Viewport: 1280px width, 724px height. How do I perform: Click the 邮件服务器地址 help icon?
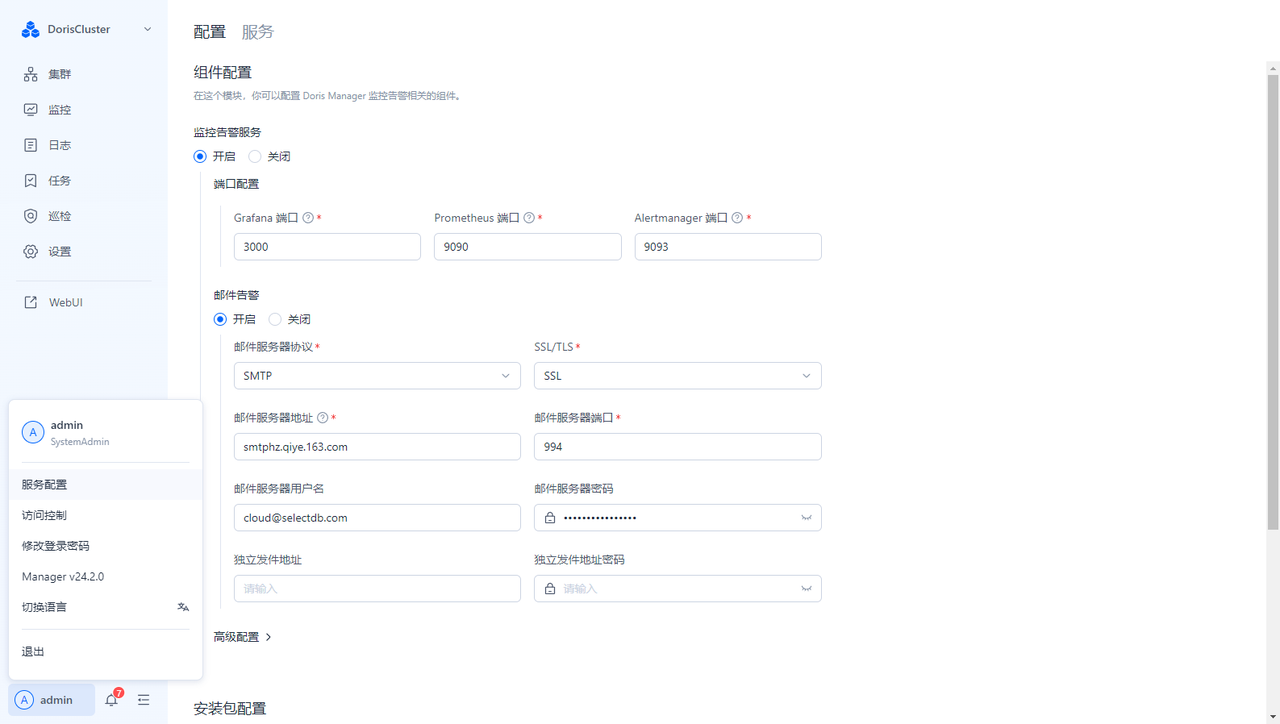click(x=322, y=418)
